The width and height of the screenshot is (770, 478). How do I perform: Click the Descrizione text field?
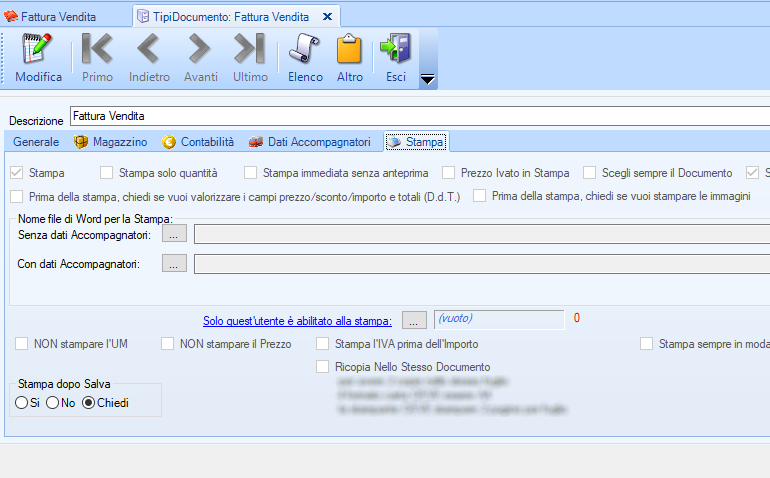click(x=420, y=116)
